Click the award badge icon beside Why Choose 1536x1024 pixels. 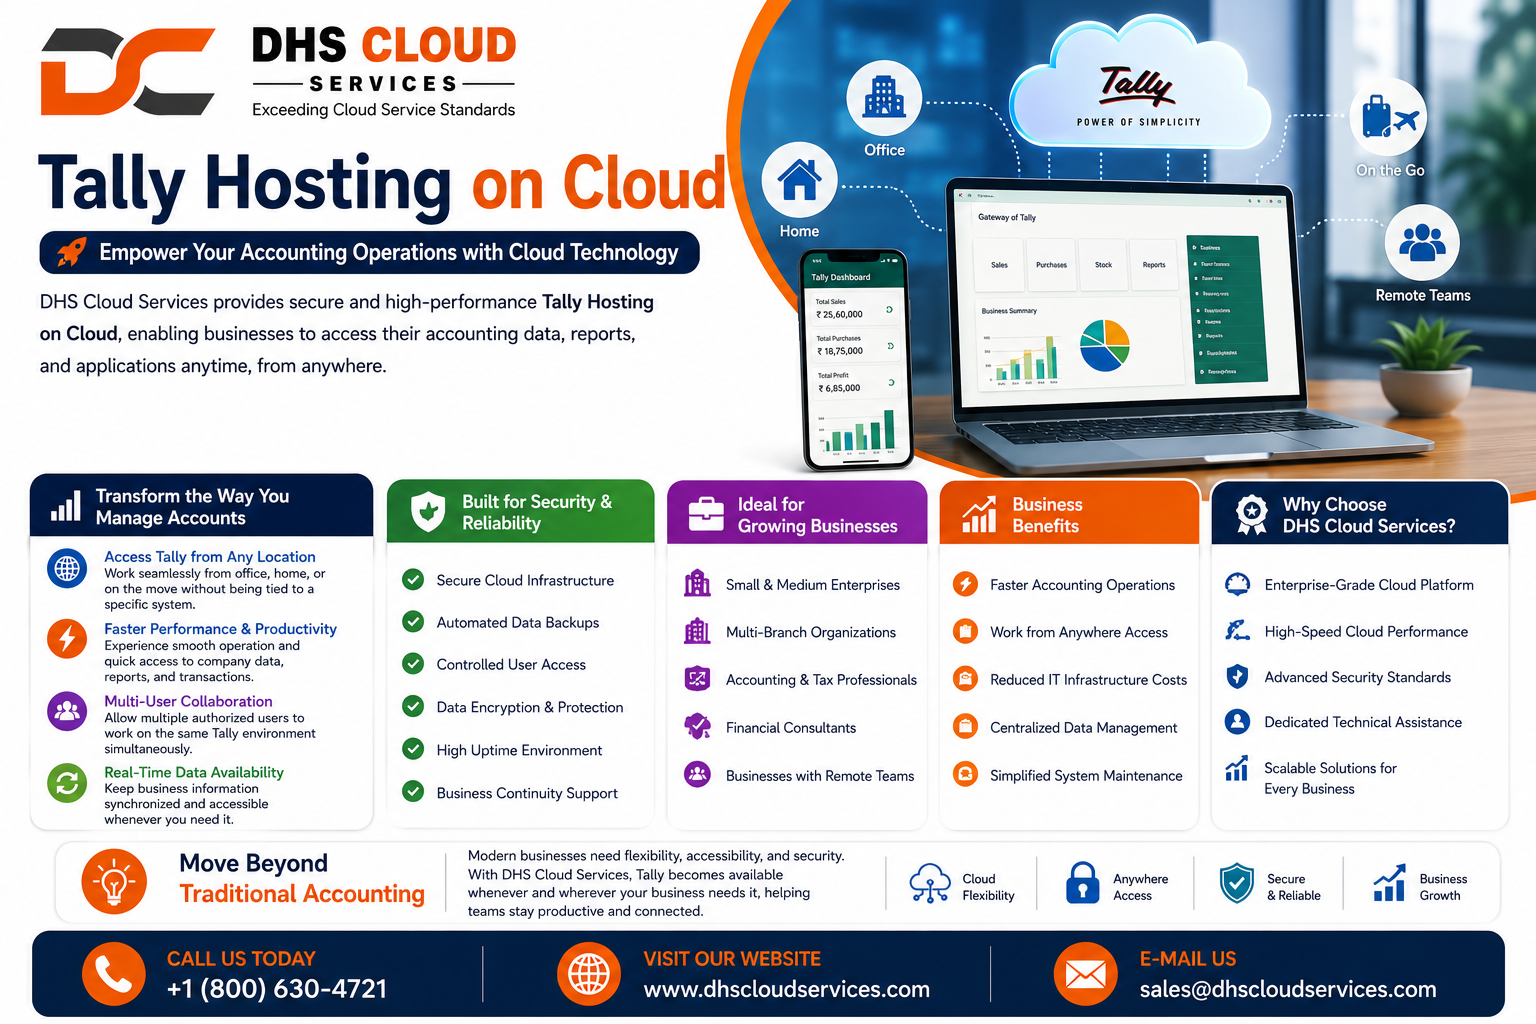1251,514
